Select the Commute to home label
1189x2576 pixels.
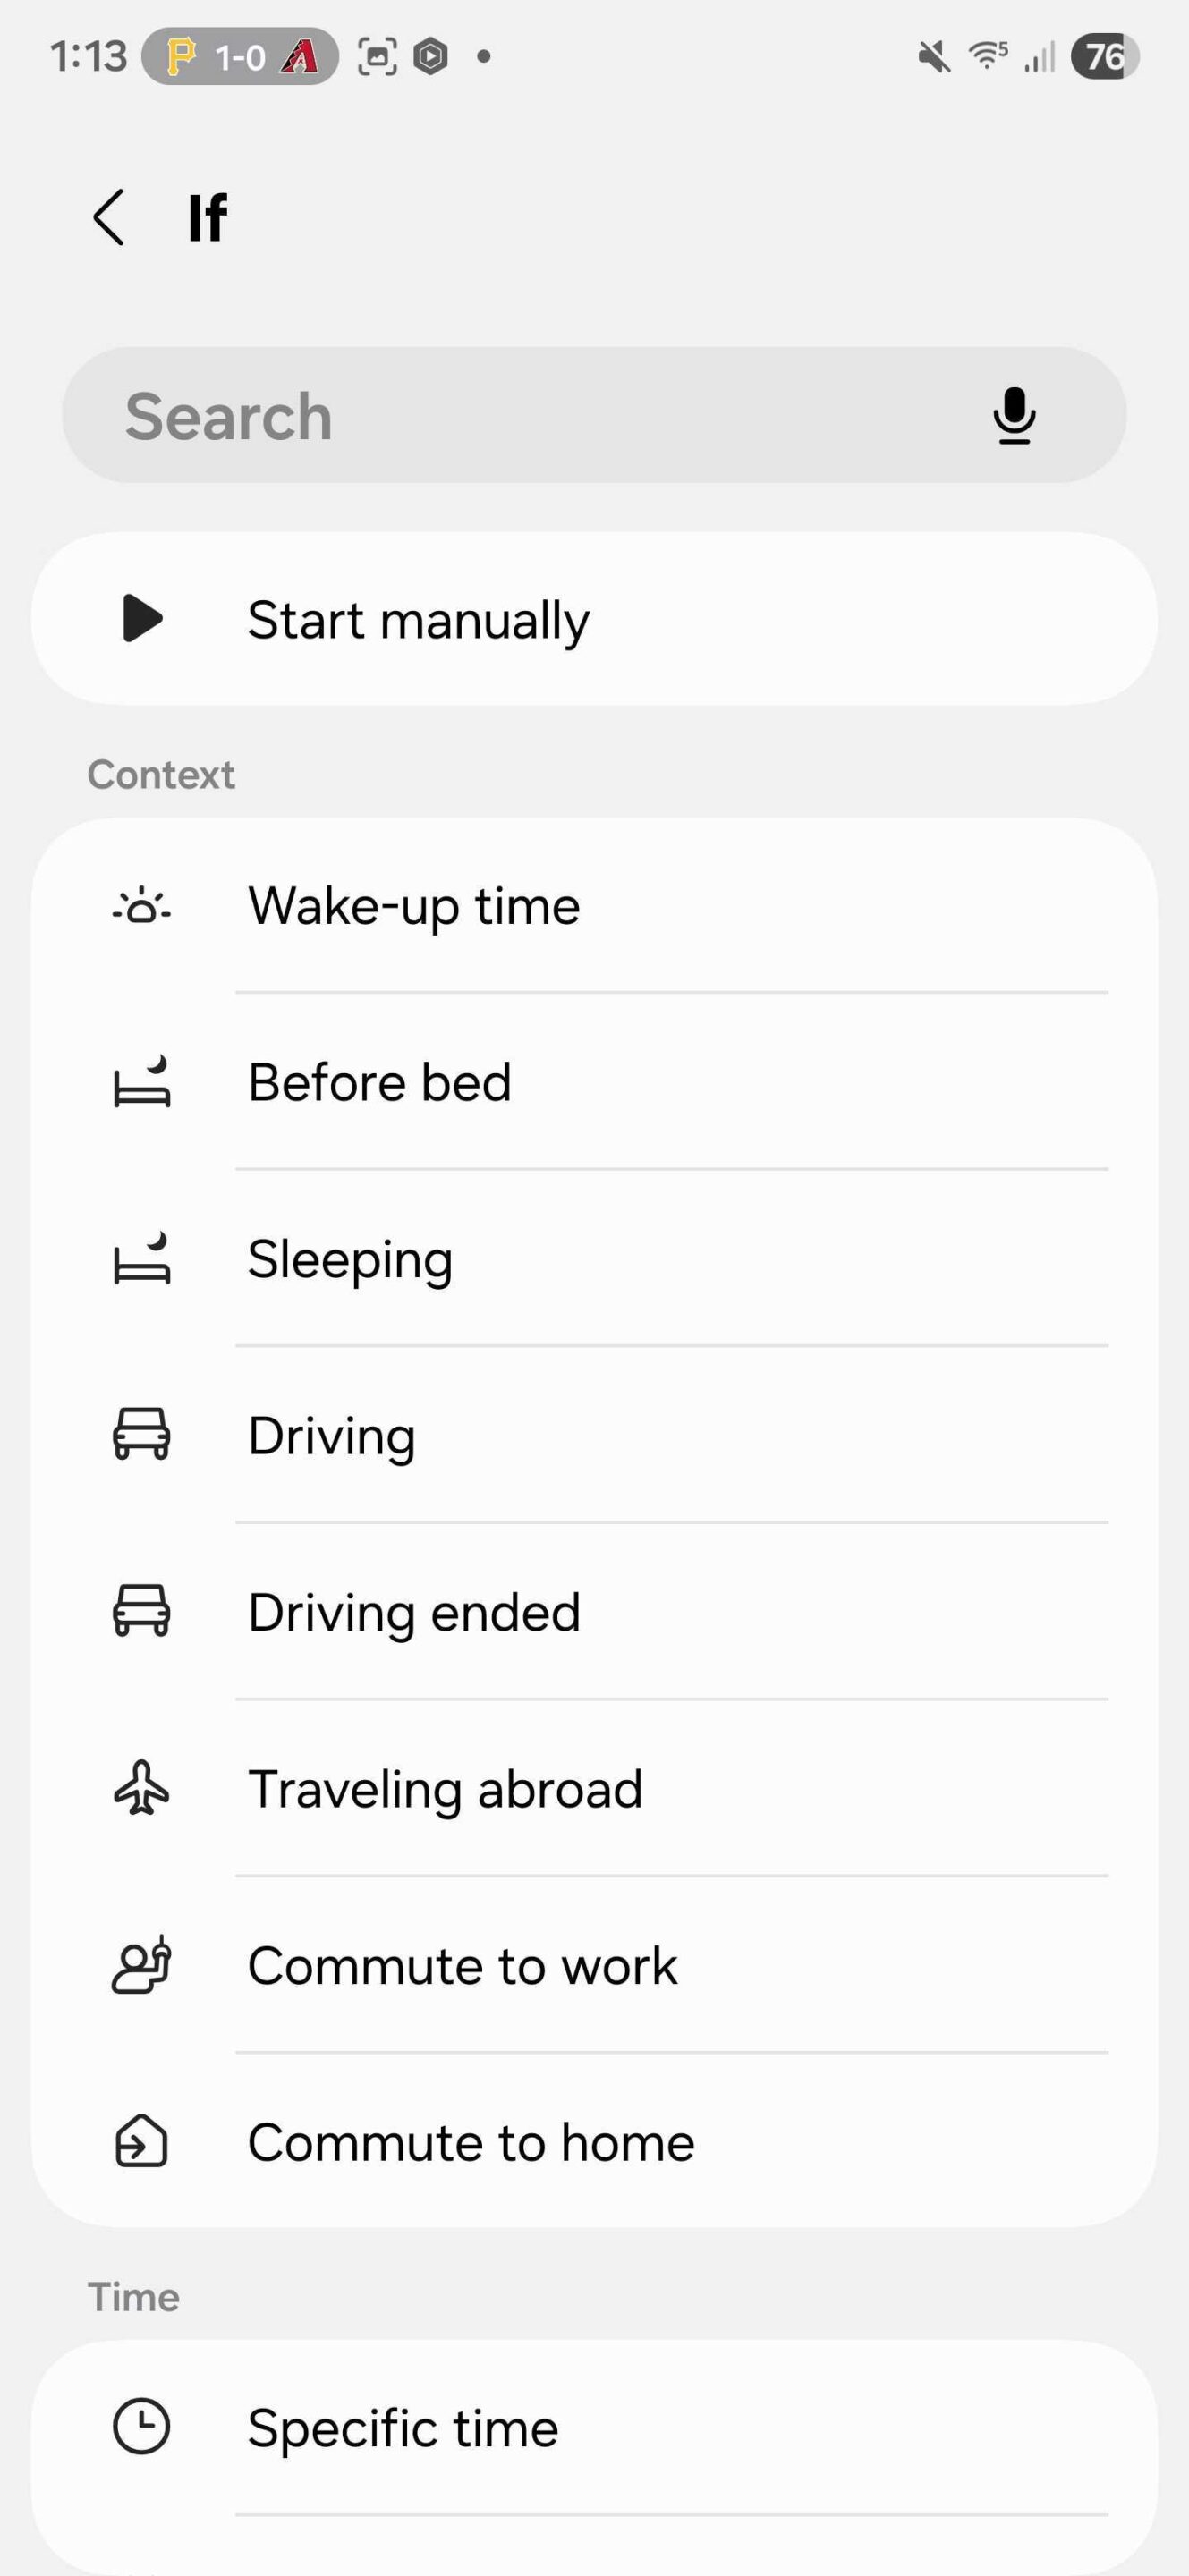pyautogui.click(x=471, y=2142)
